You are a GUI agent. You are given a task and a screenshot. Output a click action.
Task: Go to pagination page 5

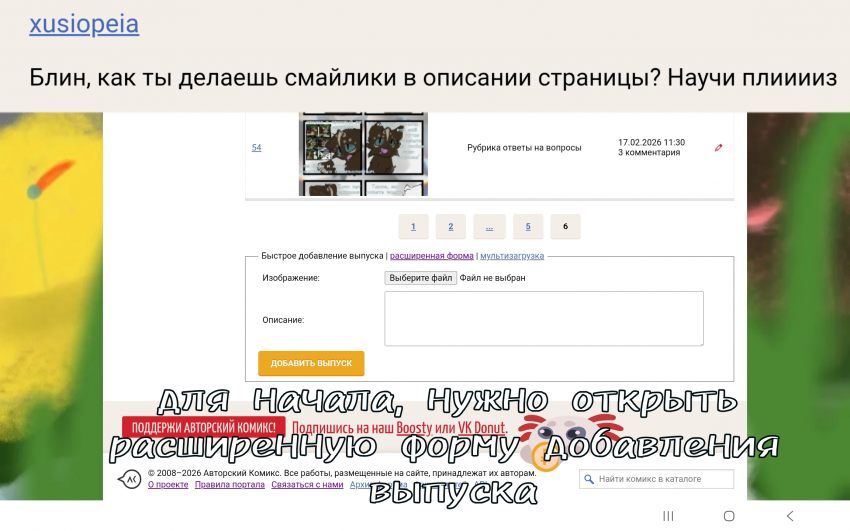pos(528,226)
